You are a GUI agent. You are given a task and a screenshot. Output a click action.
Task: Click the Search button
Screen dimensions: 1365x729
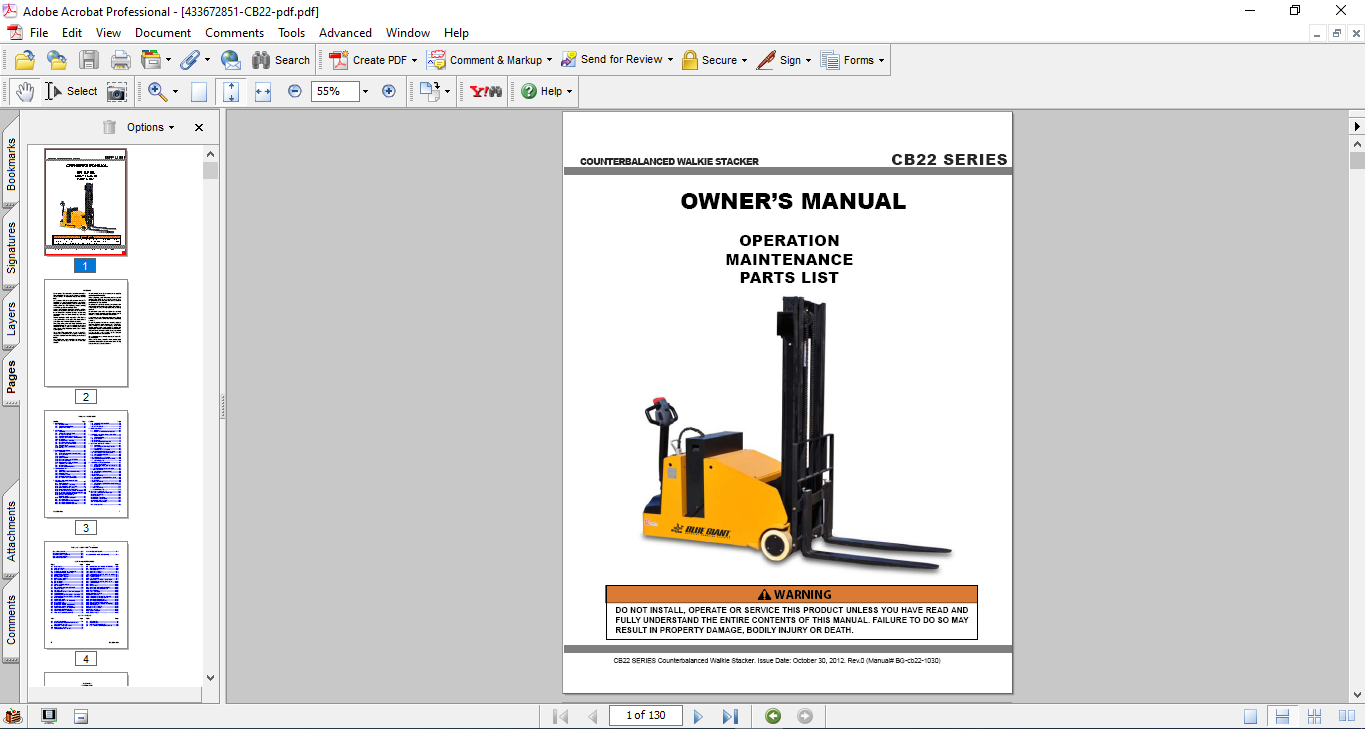click(281, 60)
